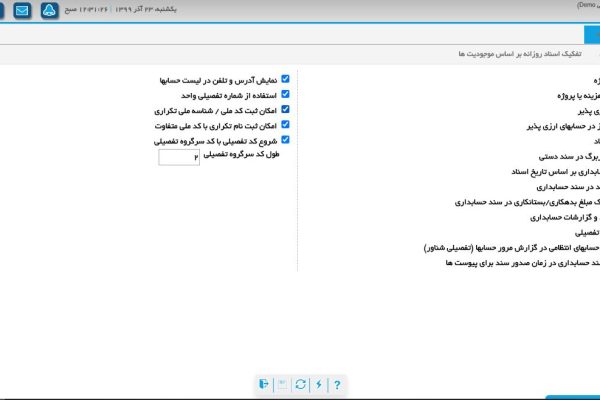
Task: Uncheck 'شروع کد تفصیلی با کد سرگروه تفصیلی'
Action: click(x=285, y=141)
